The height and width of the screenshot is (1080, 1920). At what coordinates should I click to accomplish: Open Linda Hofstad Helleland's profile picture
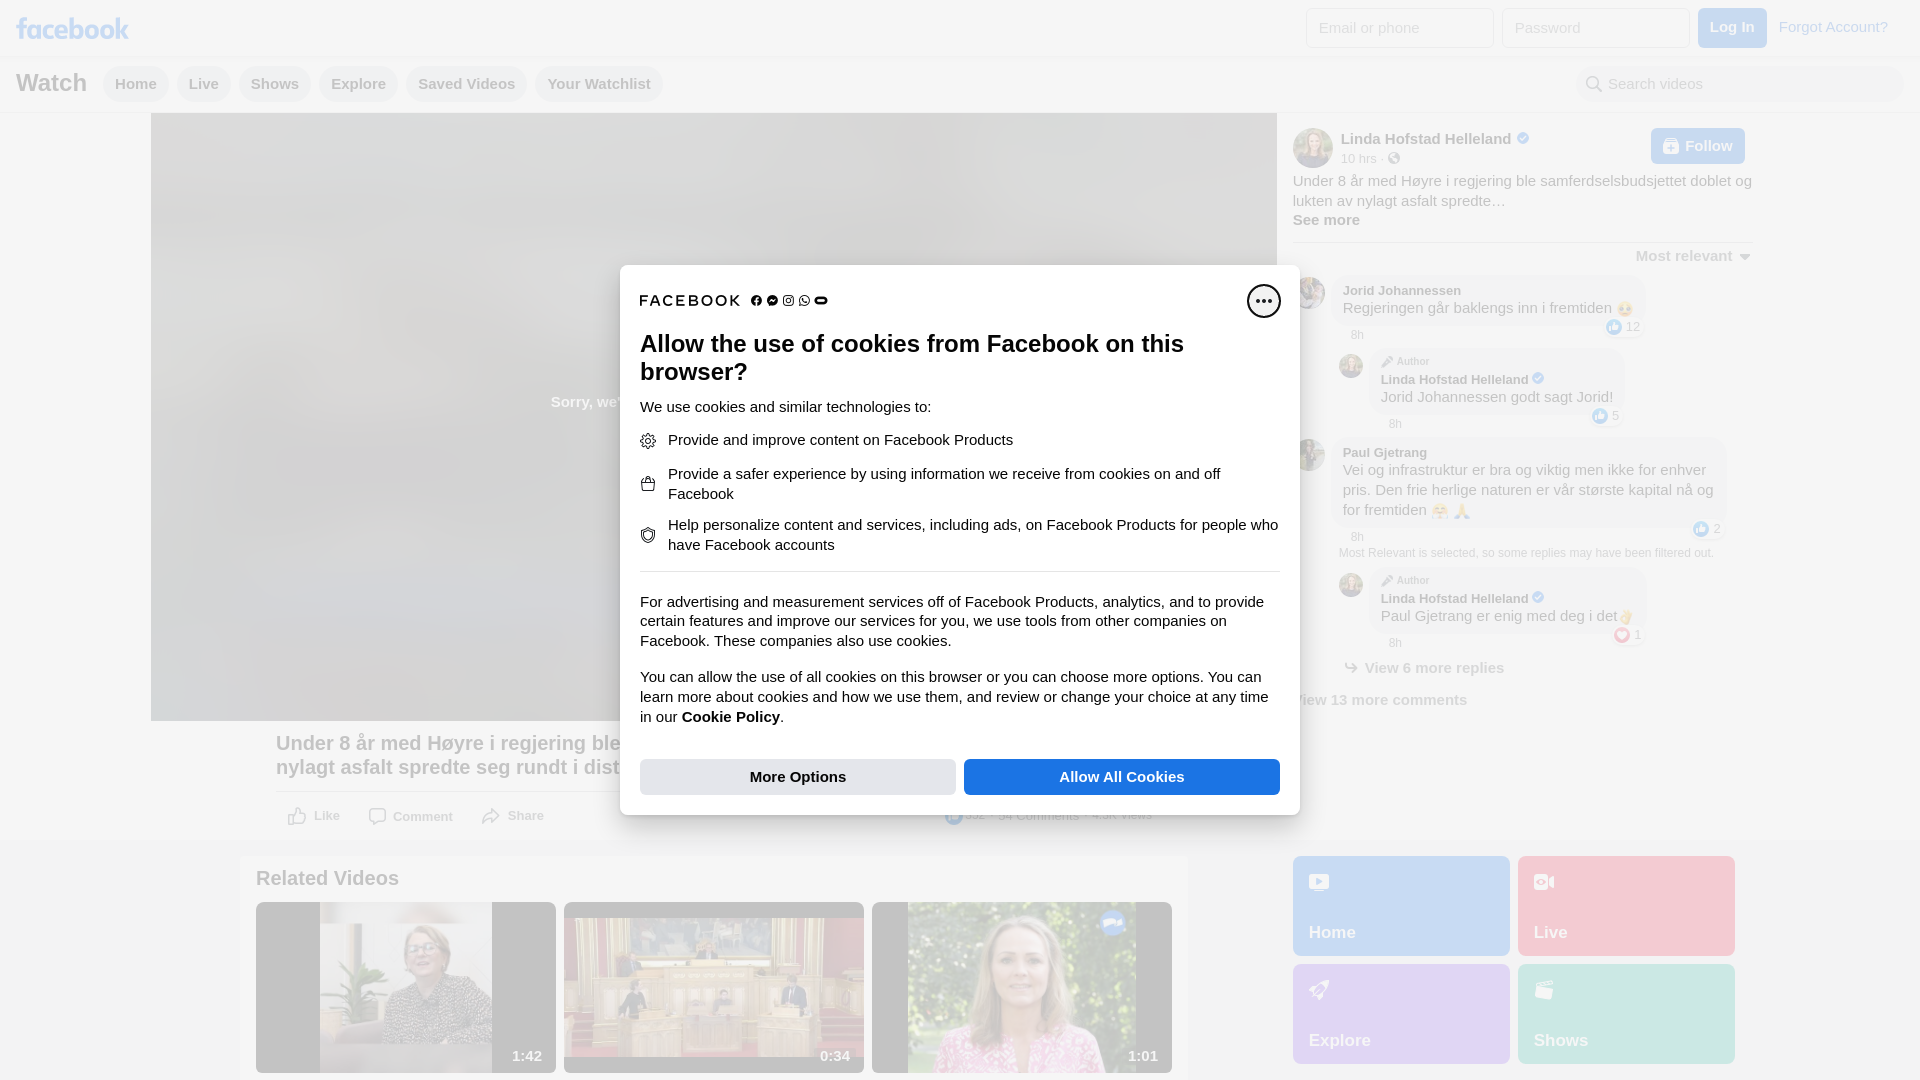tap(1312, 148)
